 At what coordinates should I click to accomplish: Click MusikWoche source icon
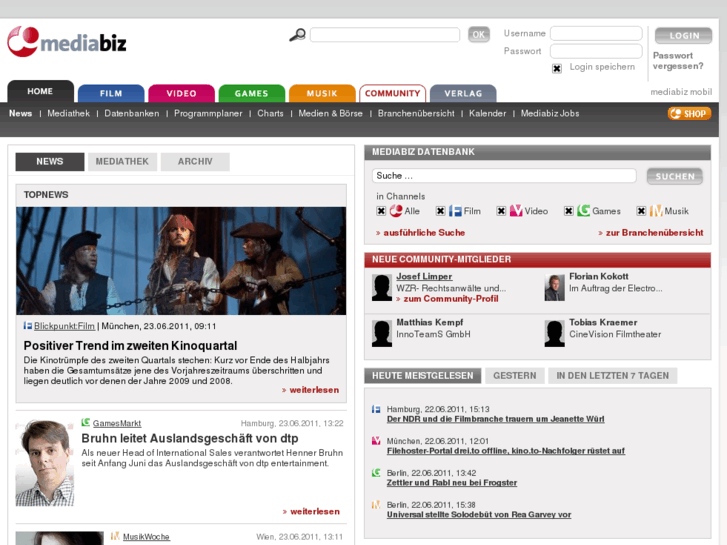(115, 536)
